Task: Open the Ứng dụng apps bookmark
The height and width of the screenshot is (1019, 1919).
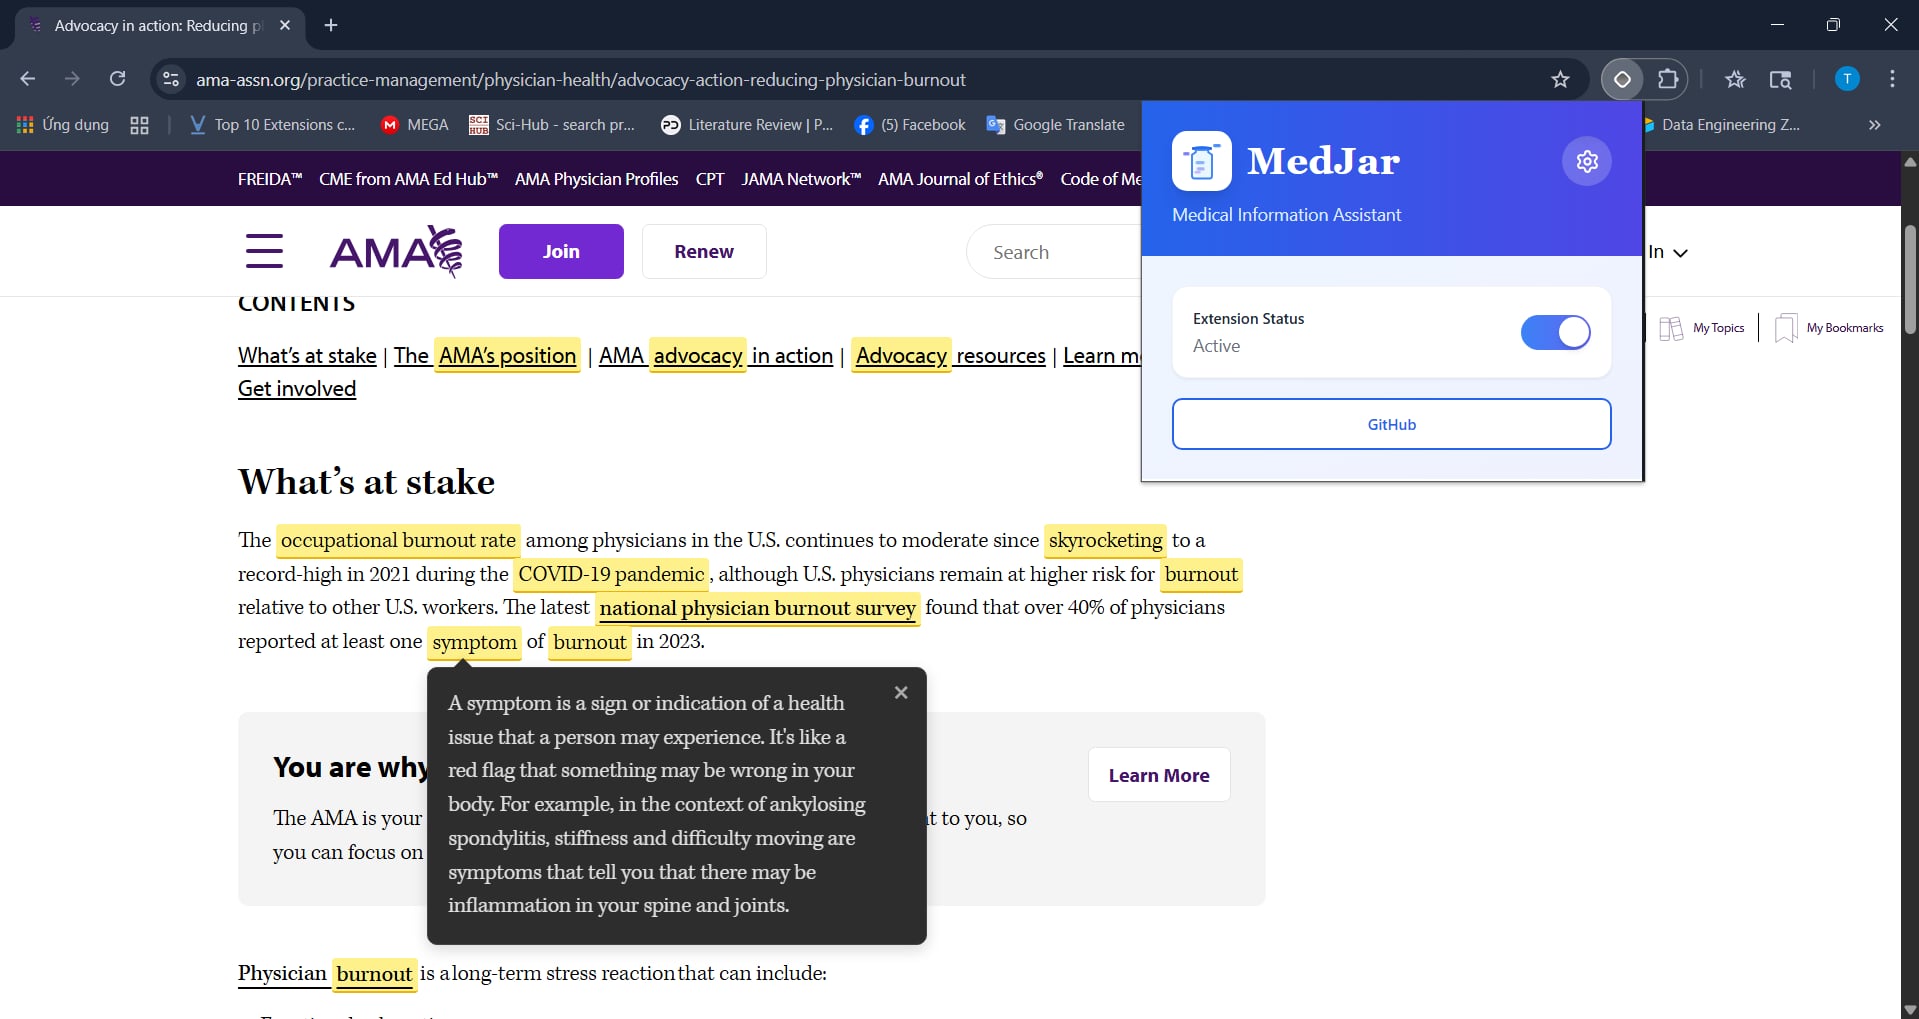Action: pos(63,125)
